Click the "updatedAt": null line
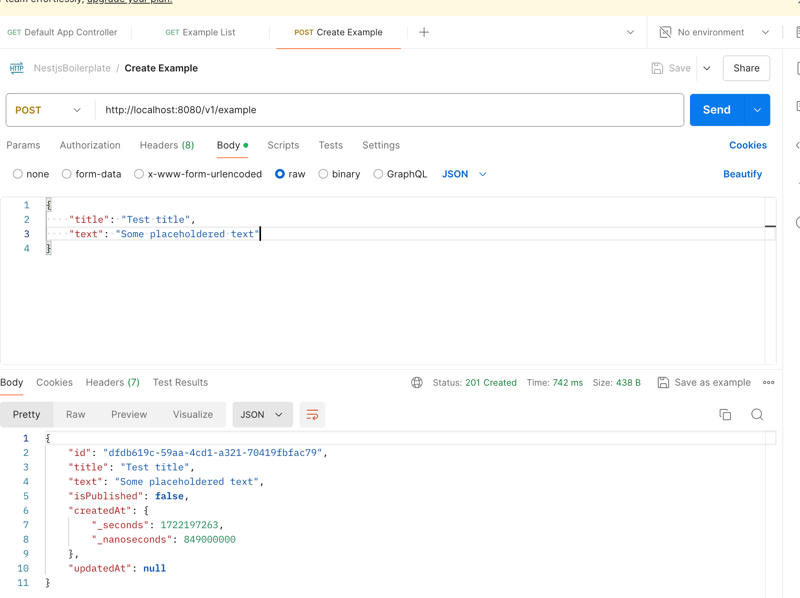Screen dimensions: 800x598 (x=117, y=568)
